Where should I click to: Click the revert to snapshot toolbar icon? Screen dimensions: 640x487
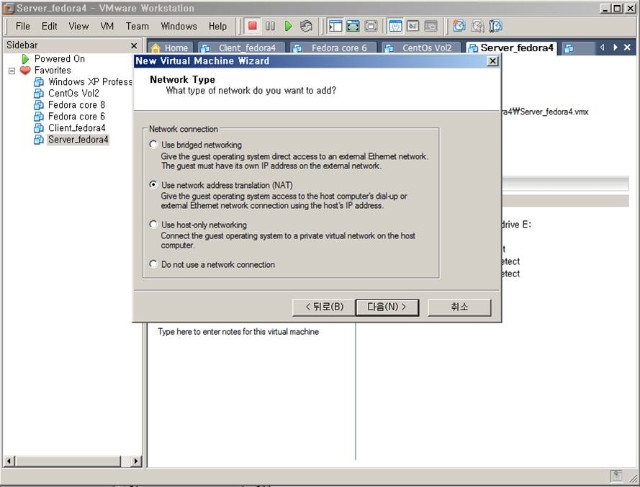[x=477, y=26]
